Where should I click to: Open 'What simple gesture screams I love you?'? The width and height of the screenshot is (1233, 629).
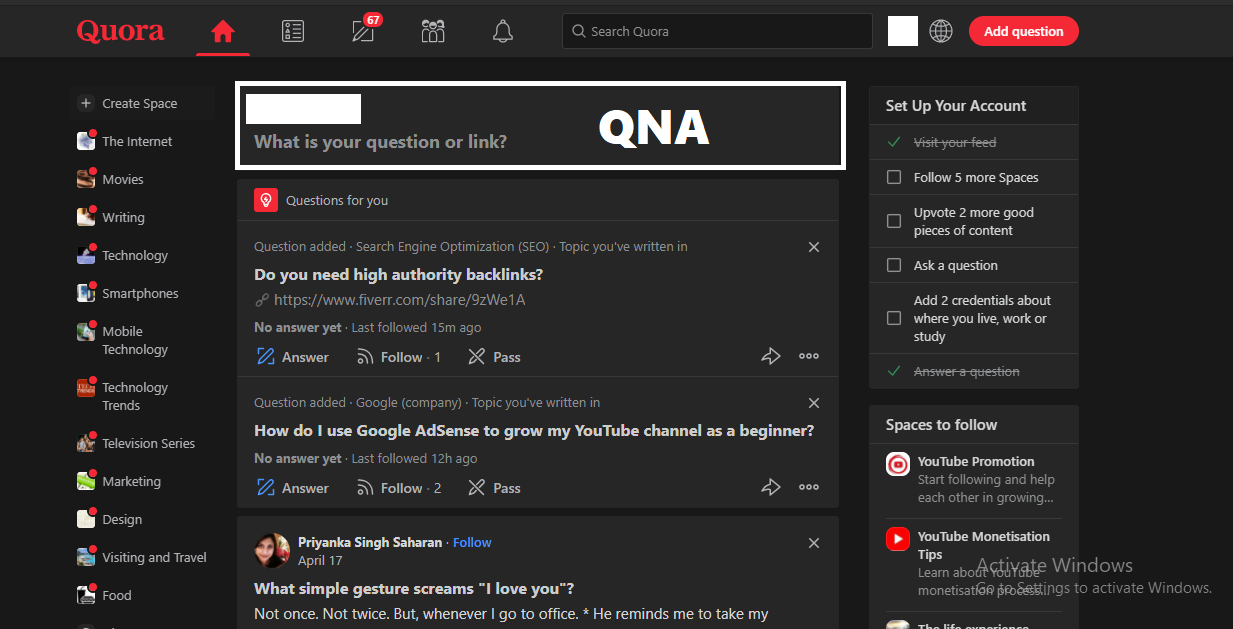click(x=414, y=588)
